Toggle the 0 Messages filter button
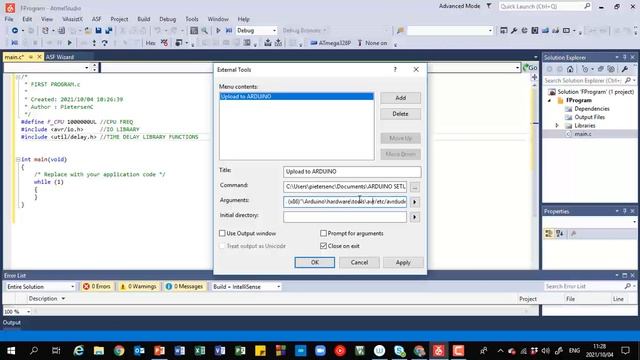640x360 pixels. 184,287
